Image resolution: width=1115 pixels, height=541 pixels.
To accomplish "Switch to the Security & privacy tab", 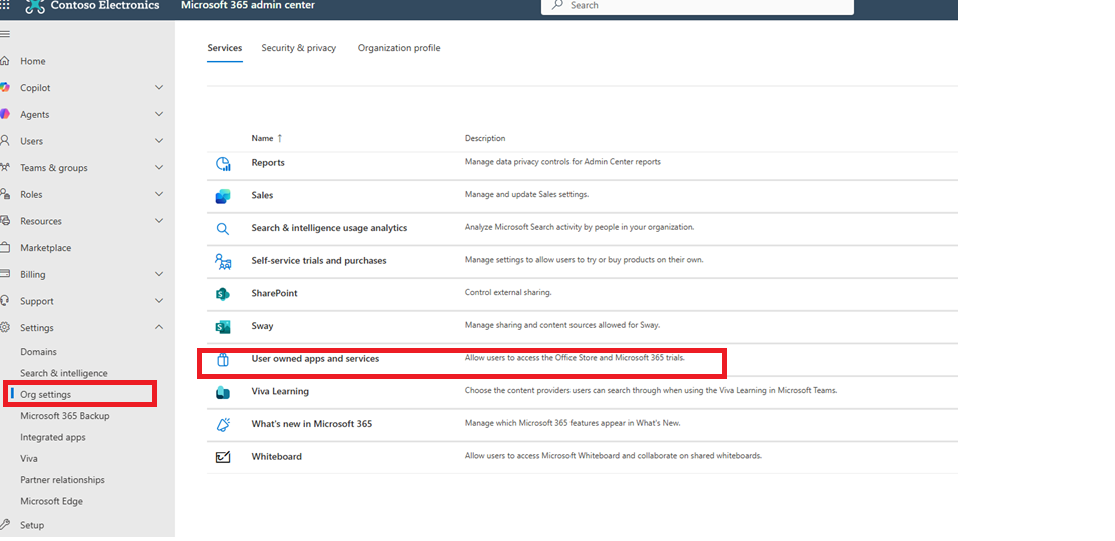I will 299,48.
